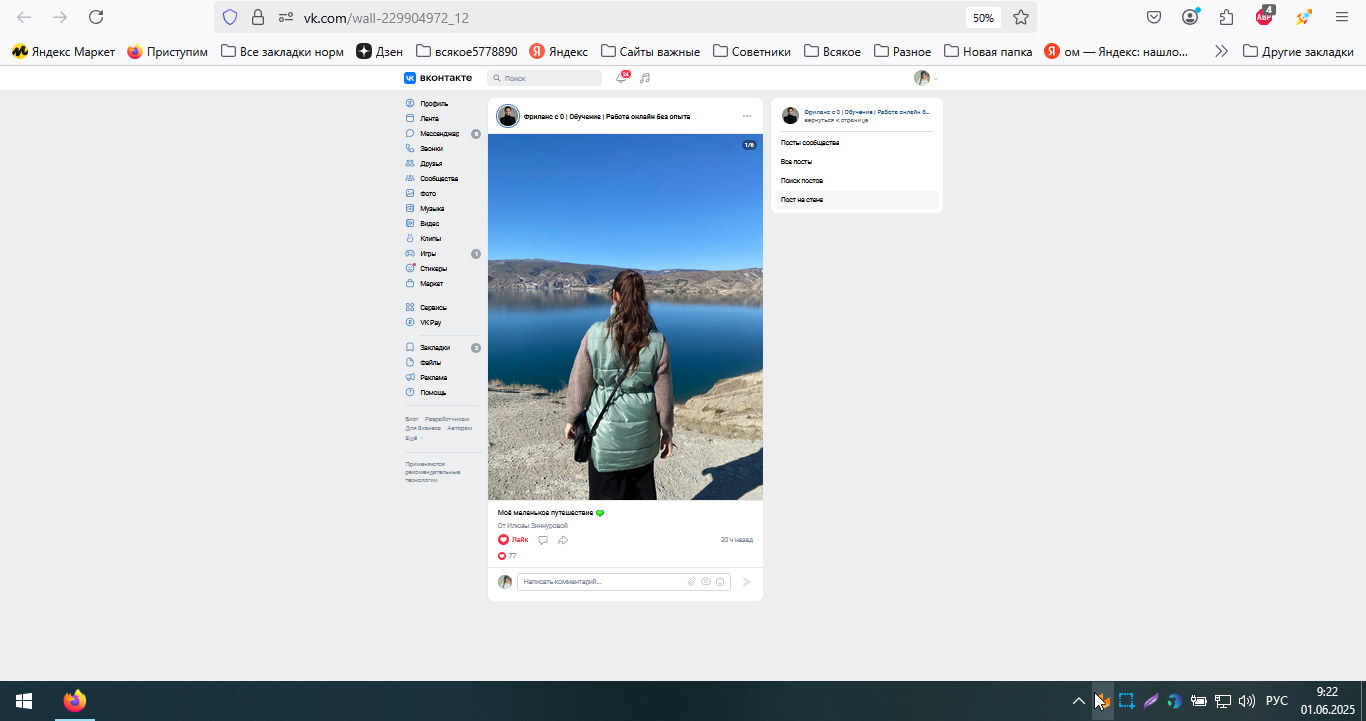Toggle the red Лайк heart button

click(513, 540)
